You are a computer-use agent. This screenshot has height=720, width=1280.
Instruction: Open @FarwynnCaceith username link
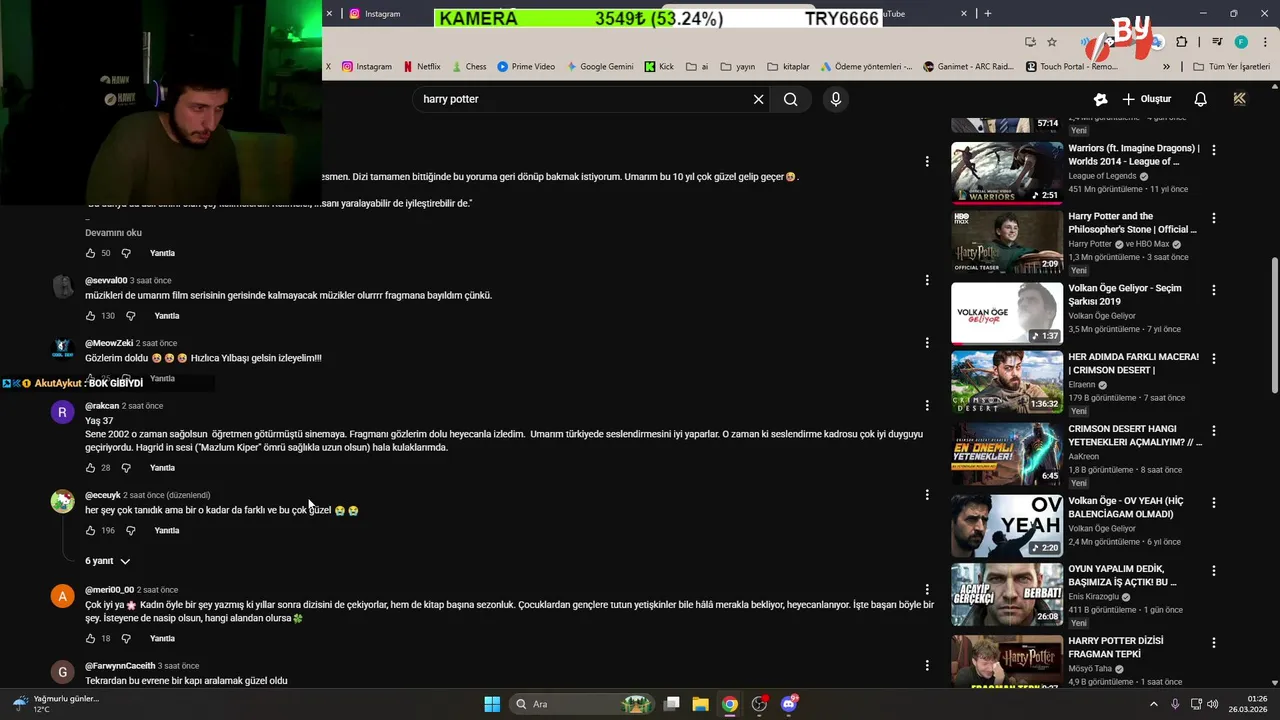pyautogui.click(x=120, y=666)
